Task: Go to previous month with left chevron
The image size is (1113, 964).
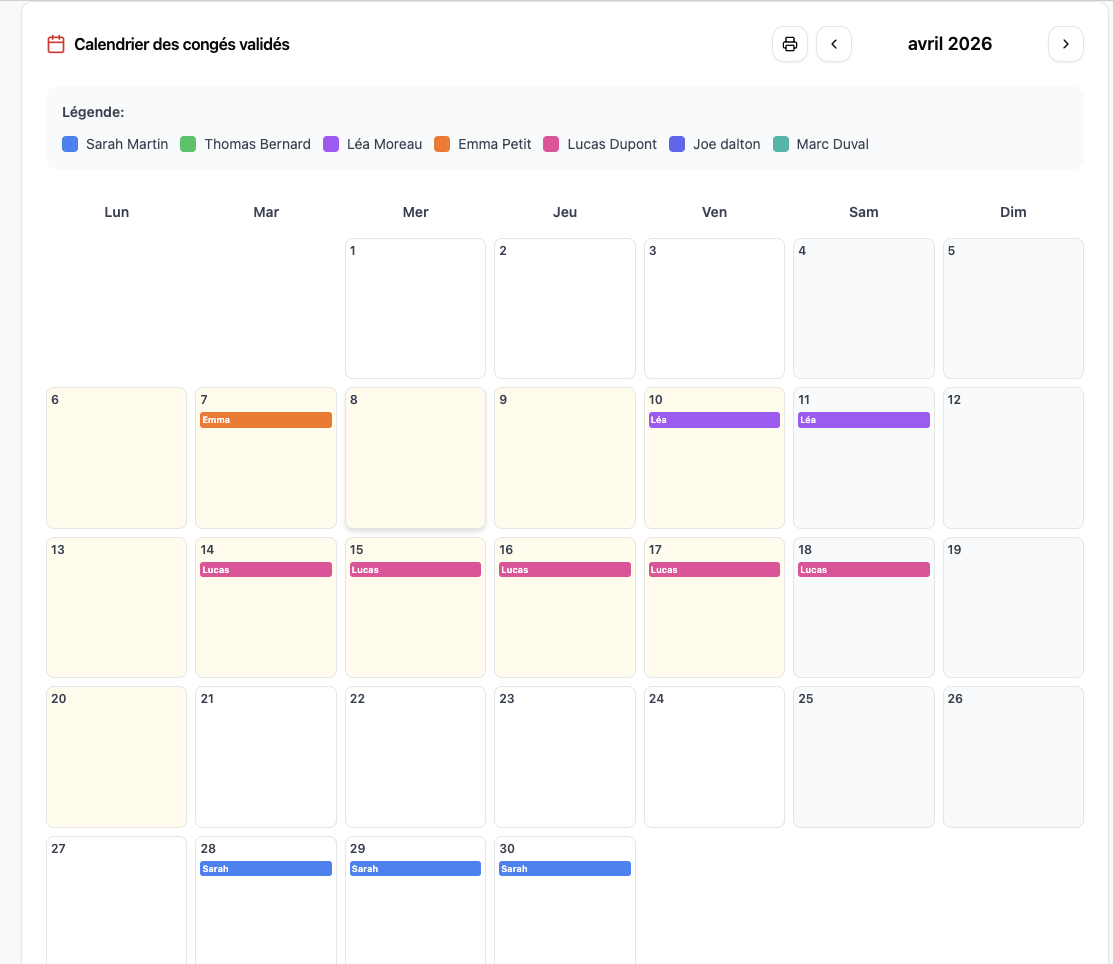Action: pos(833,44)
